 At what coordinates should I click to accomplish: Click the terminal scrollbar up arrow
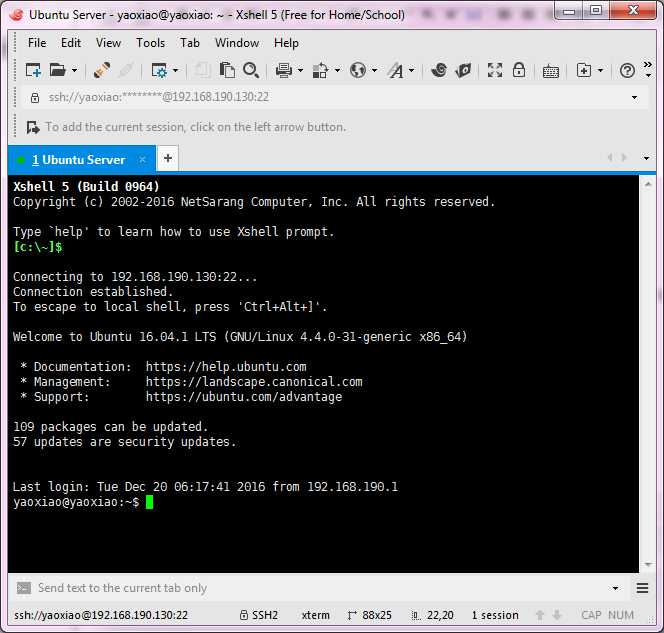click(648, 184)
